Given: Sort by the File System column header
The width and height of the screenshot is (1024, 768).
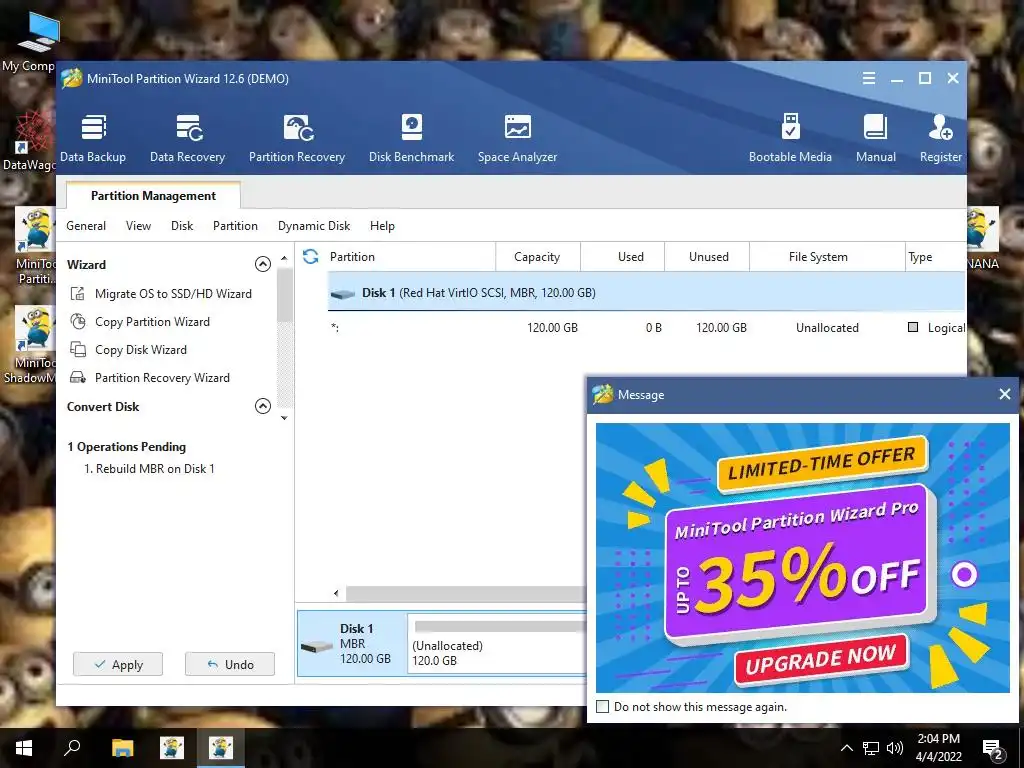Looking at the screenshot, I should pos(826,257).
